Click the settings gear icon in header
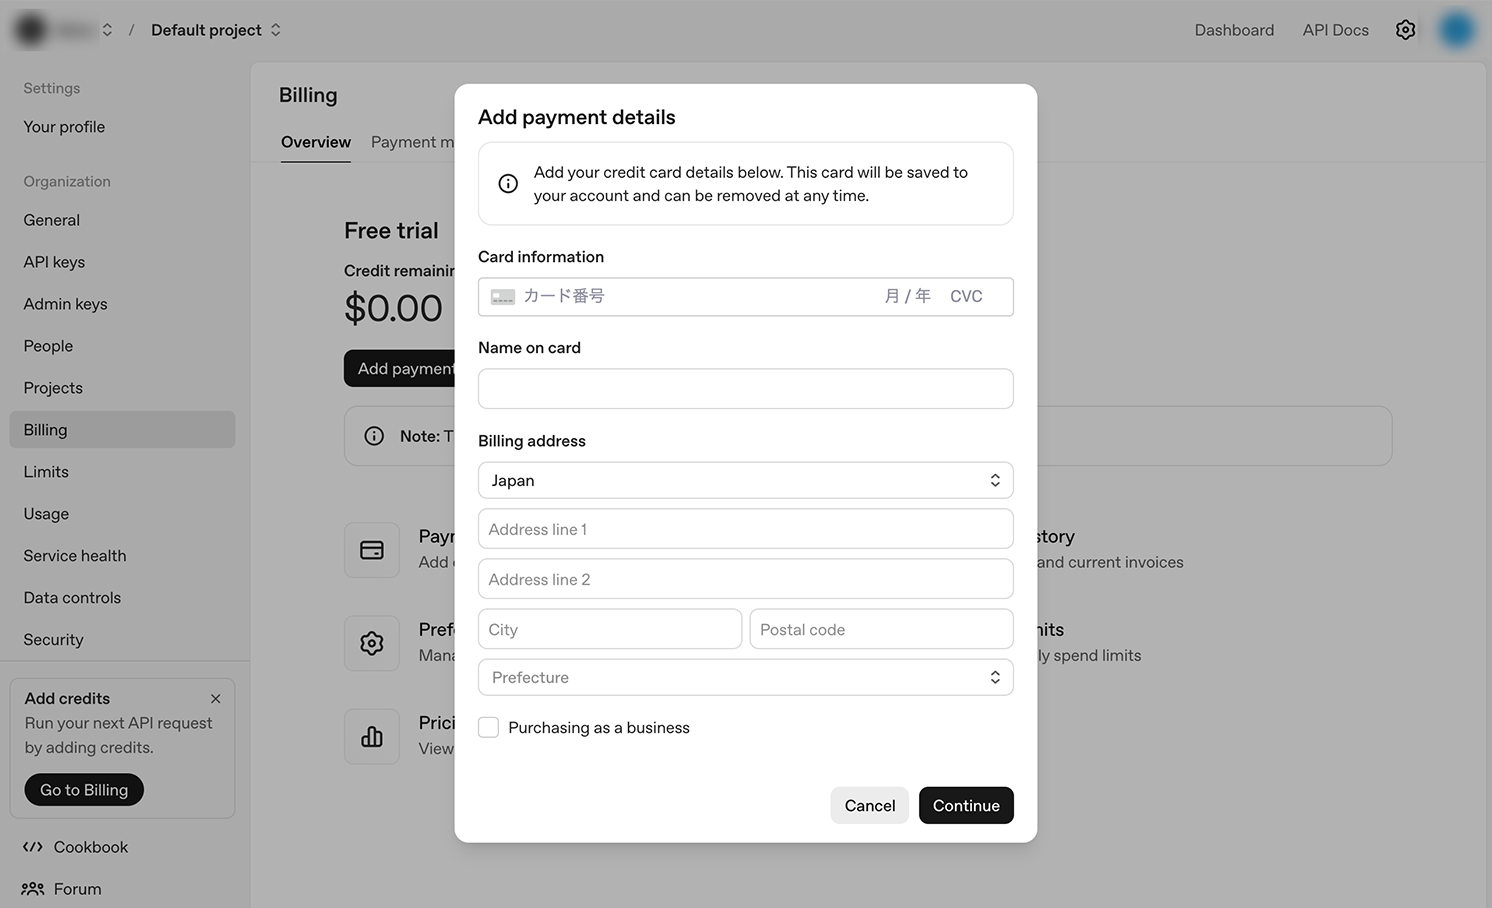This screenshot has height=908, width=1492. 1405,30
